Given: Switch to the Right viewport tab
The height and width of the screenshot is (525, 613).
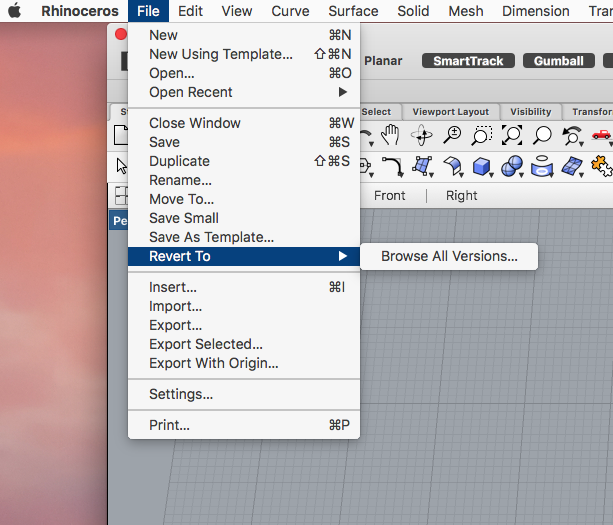Looking at the screenshot, I should (x=461, y=195).
